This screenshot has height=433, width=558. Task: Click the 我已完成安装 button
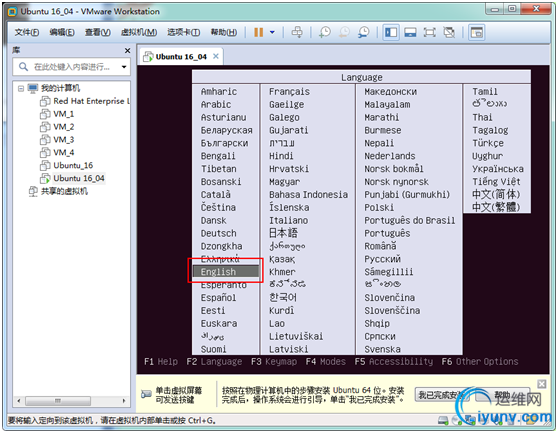pyautogui.click(x=442, y=395)
